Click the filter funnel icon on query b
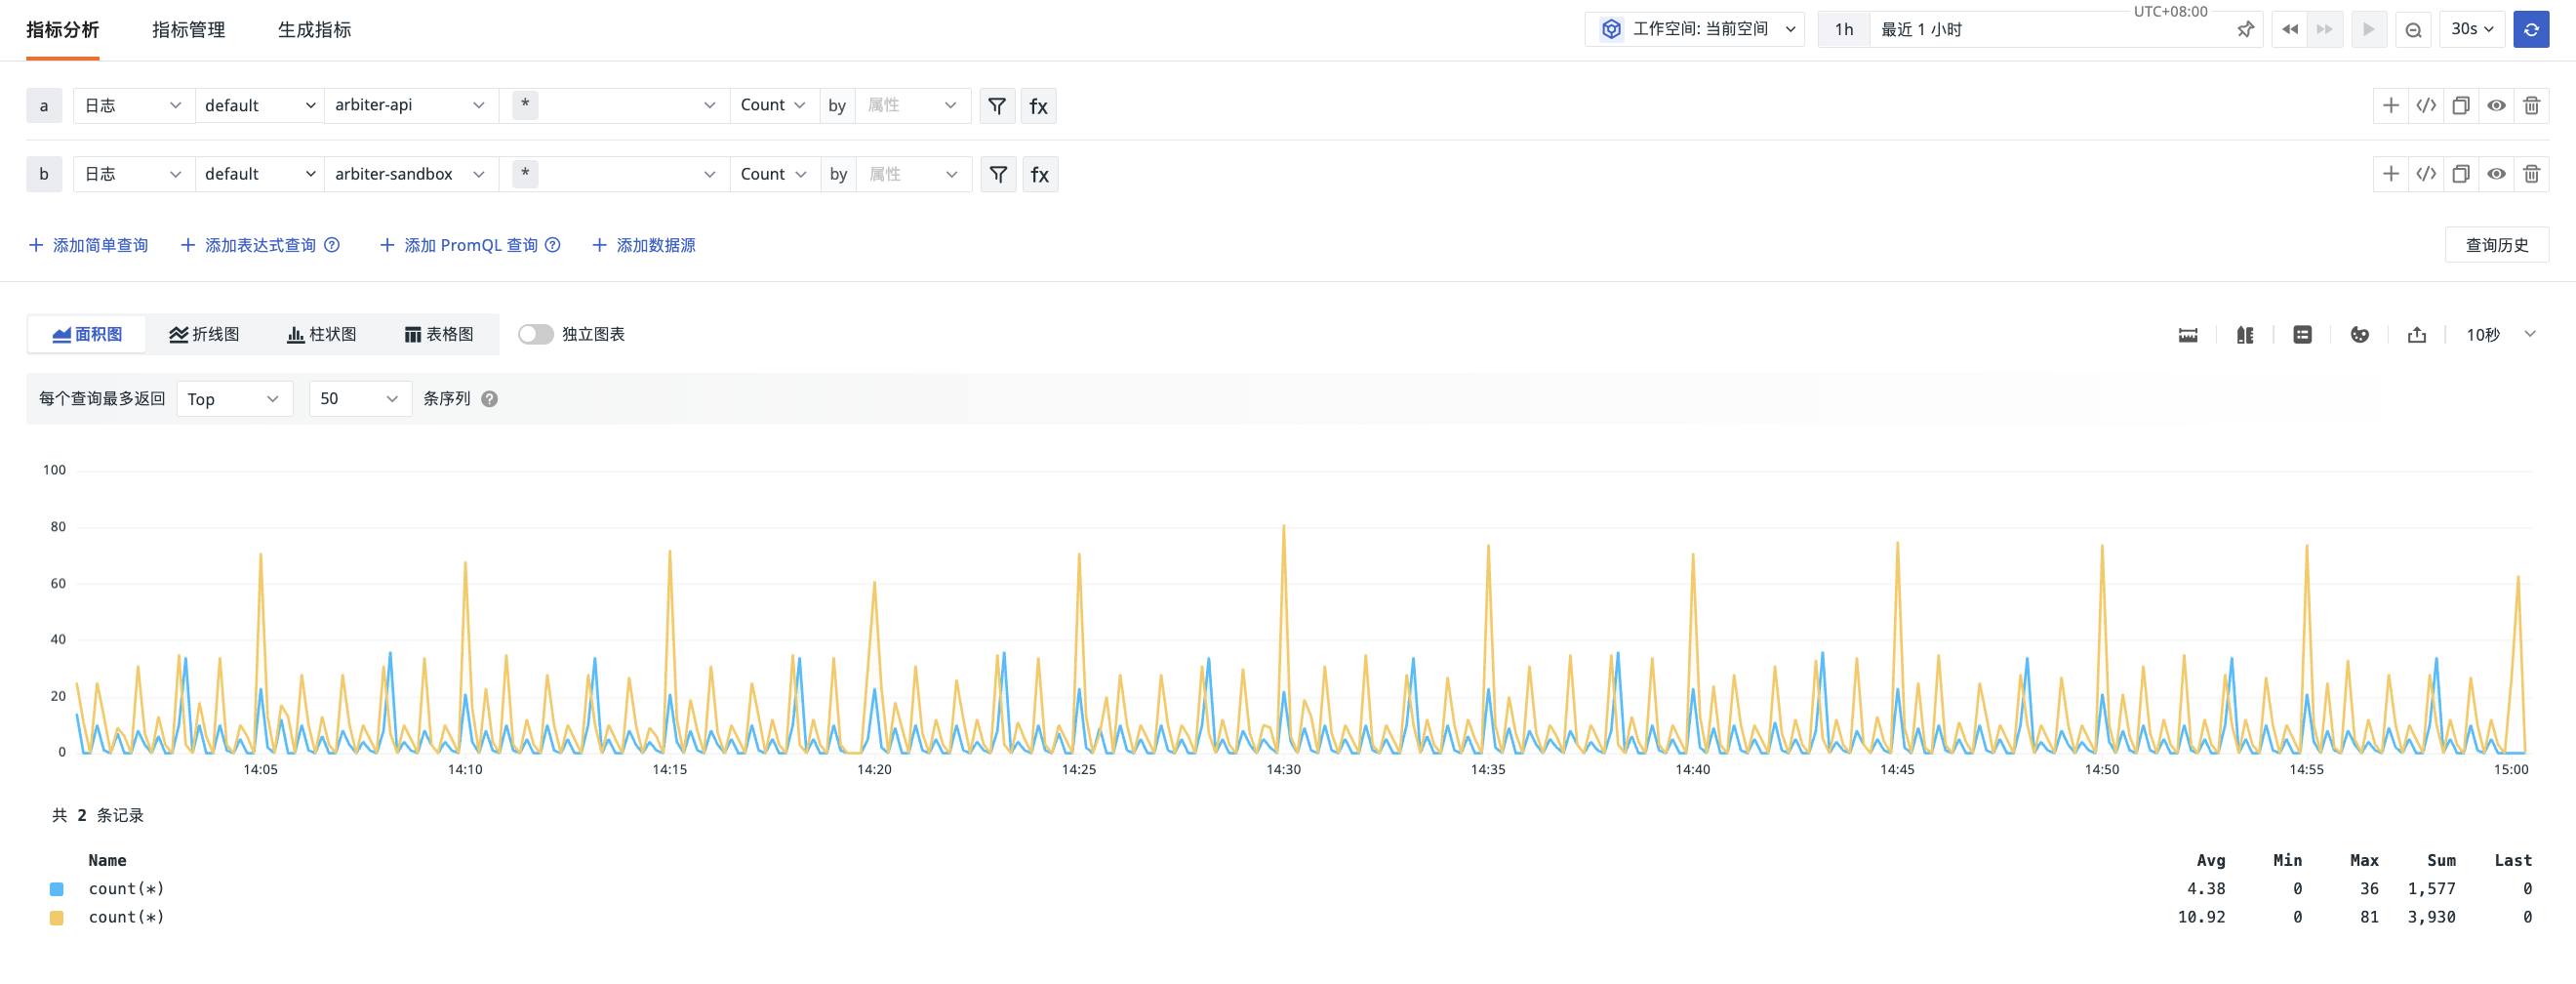 [x=998, y=174]
